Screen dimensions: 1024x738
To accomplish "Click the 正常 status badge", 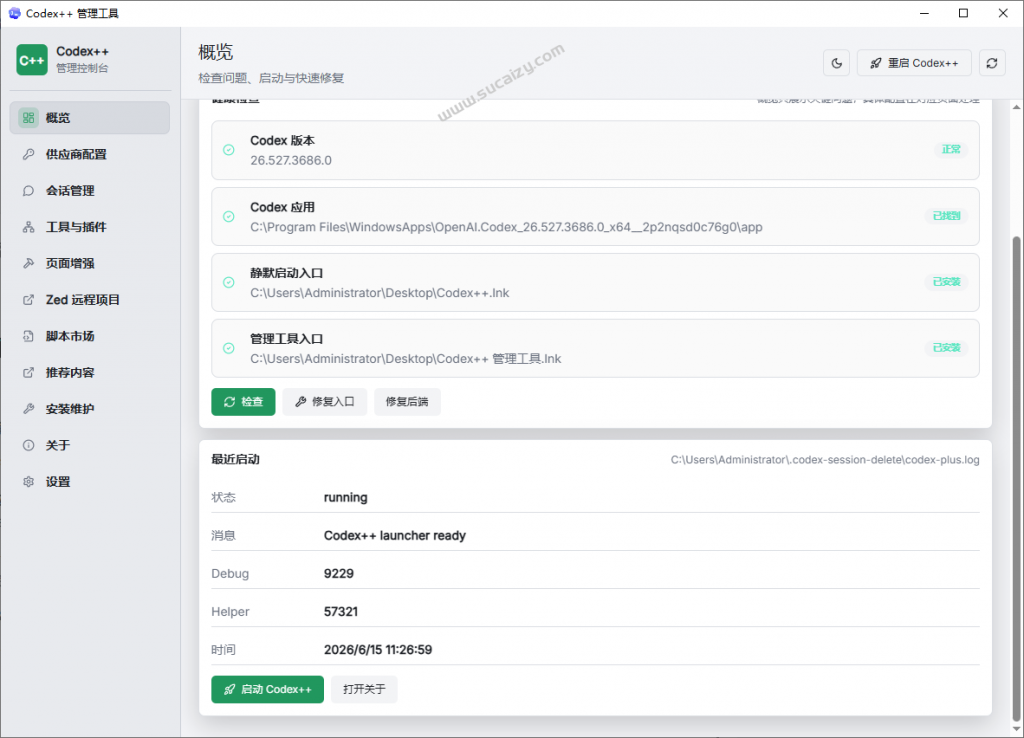I will pyautogui.click(x=951, y=150).
